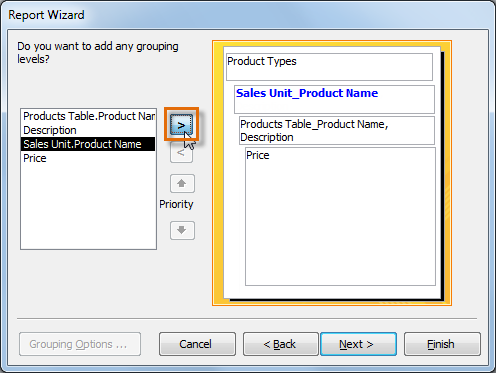The height and width of the screenshot is (373, 496).
Task: Proceed with the Next button
Action: pos(358,344)
